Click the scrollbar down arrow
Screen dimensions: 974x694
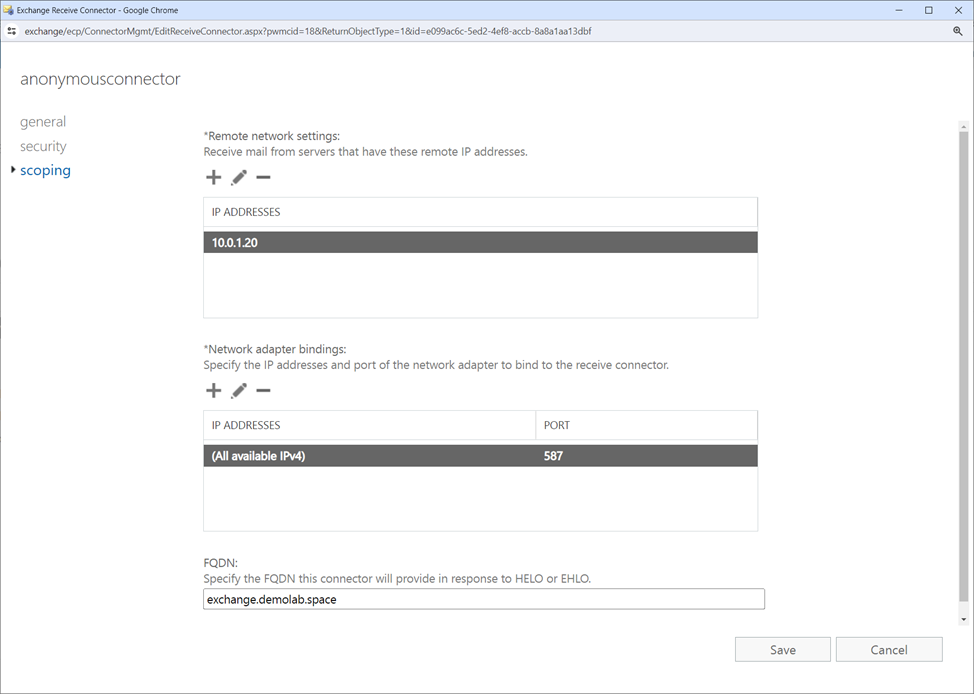[x=963, y=617]
